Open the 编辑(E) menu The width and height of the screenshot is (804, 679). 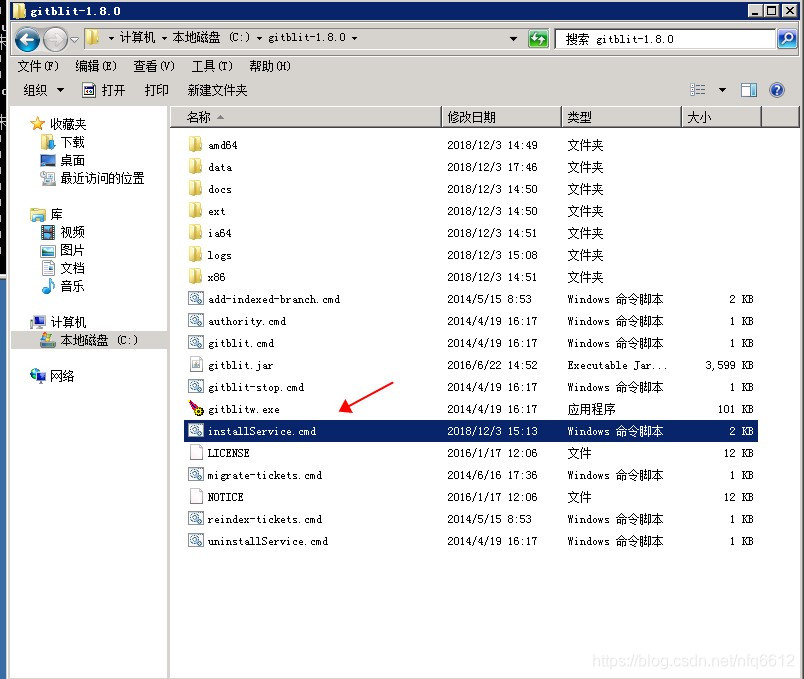coord(96,66)
